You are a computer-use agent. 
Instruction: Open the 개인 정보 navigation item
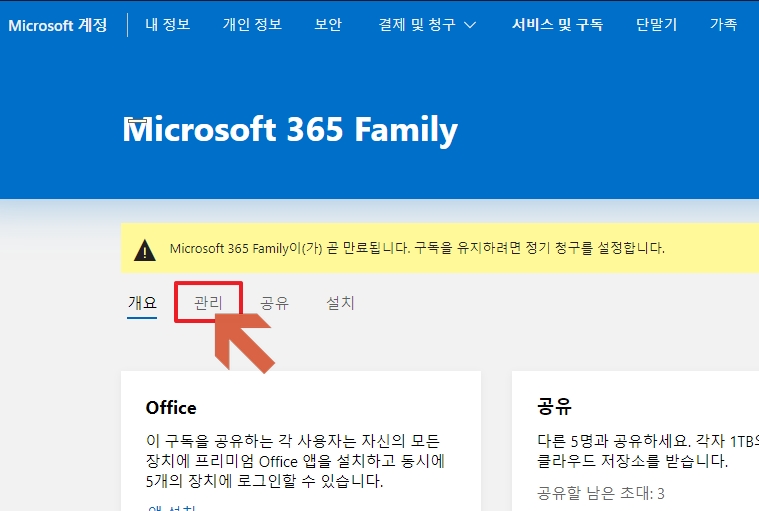click(x=252, y=24)
